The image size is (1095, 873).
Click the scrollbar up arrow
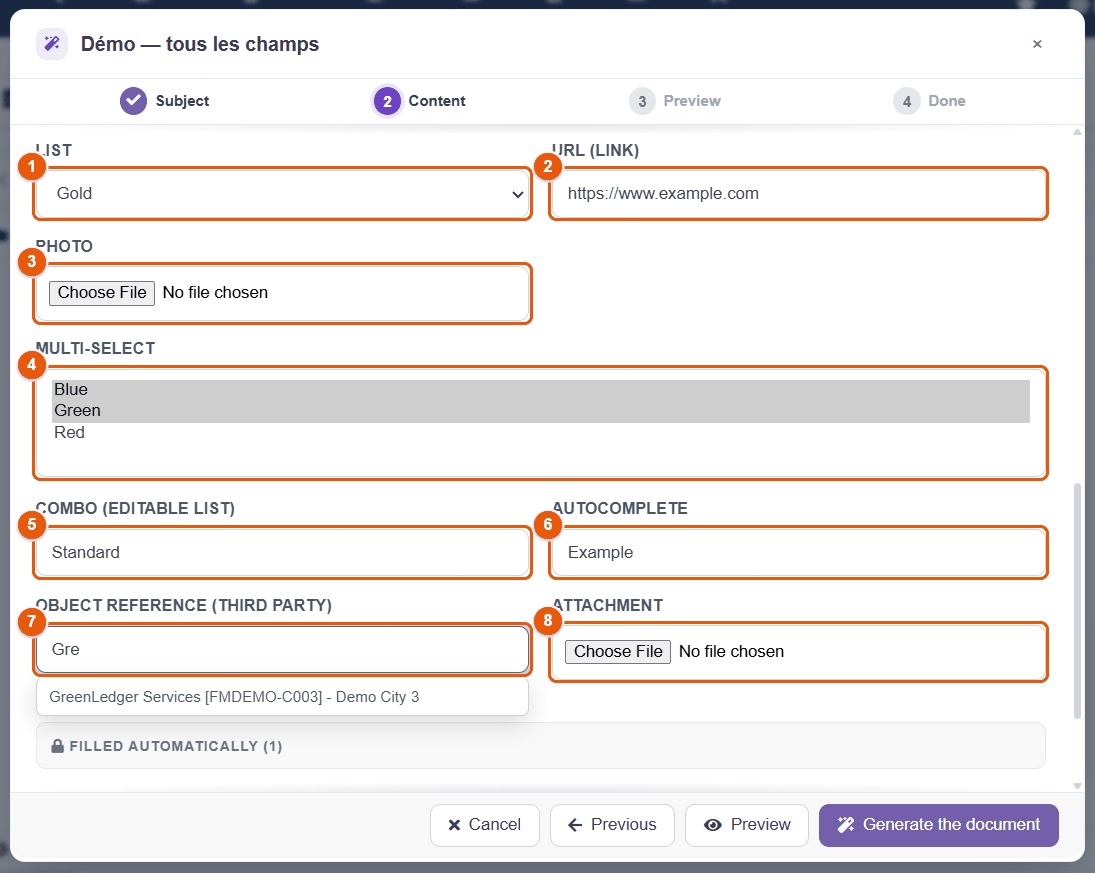click(1077, 132)
